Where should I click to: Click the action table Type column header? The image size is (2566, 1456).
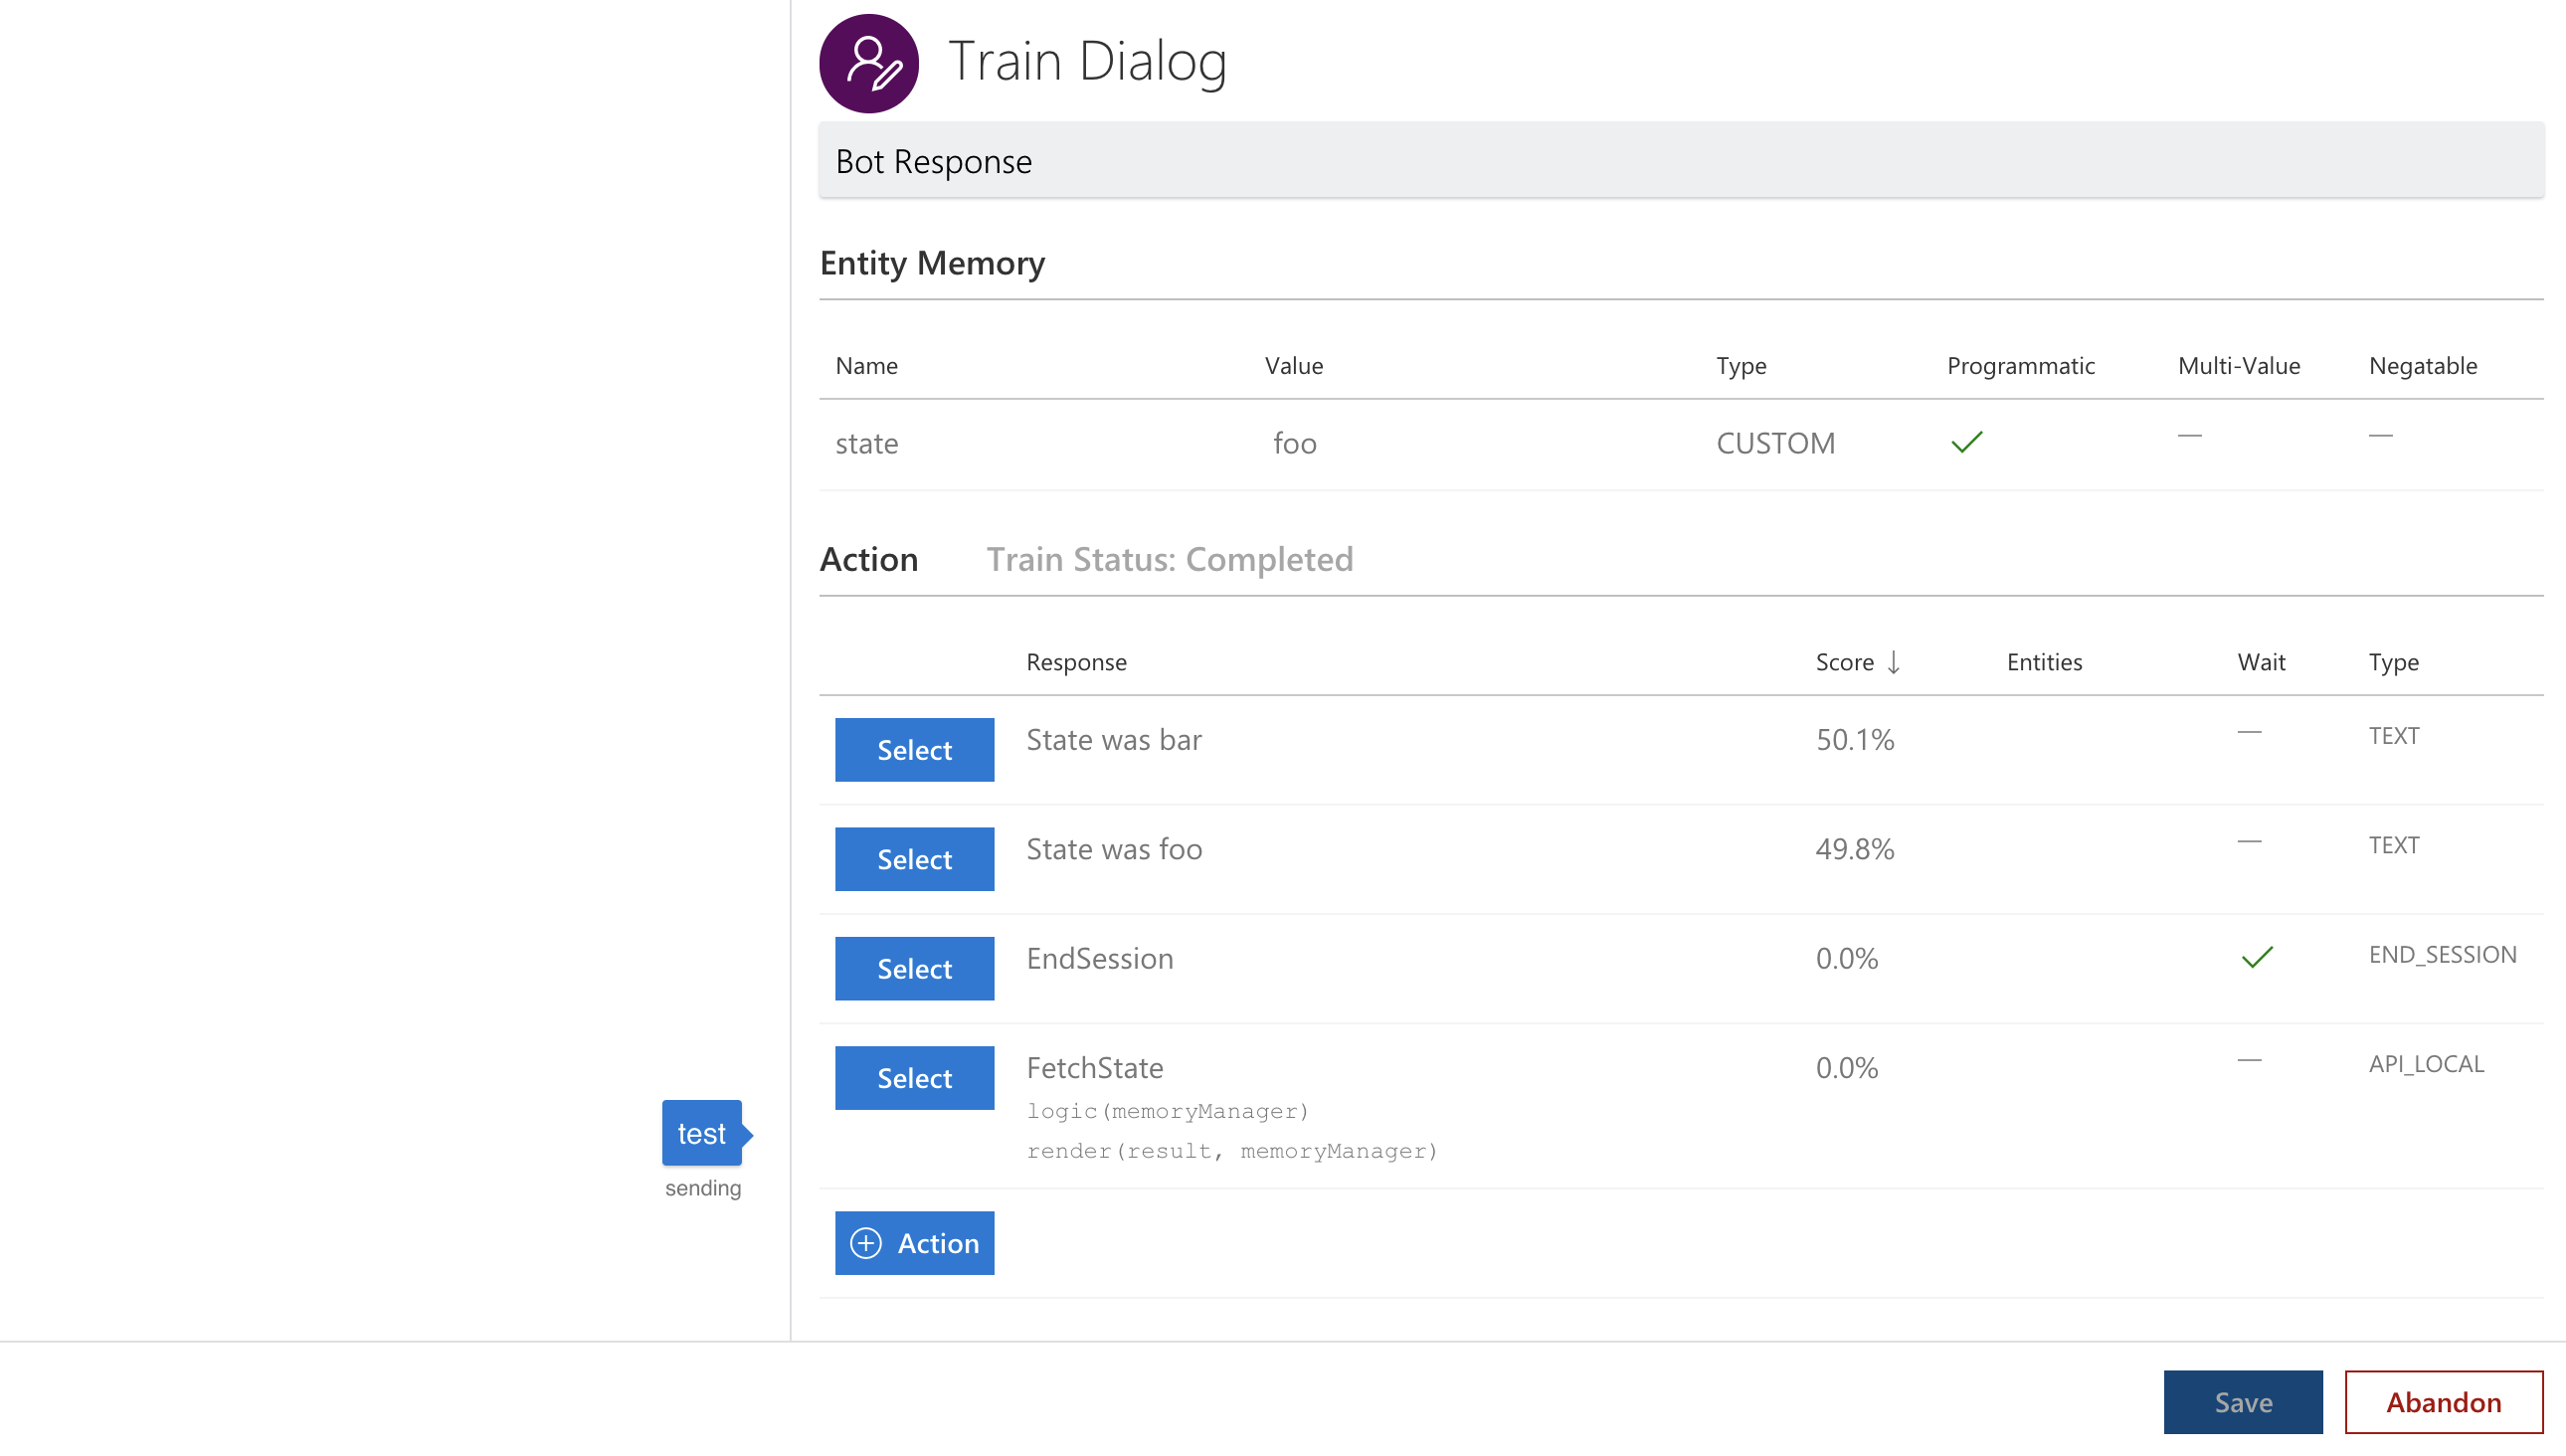[x=2393, y=662]
